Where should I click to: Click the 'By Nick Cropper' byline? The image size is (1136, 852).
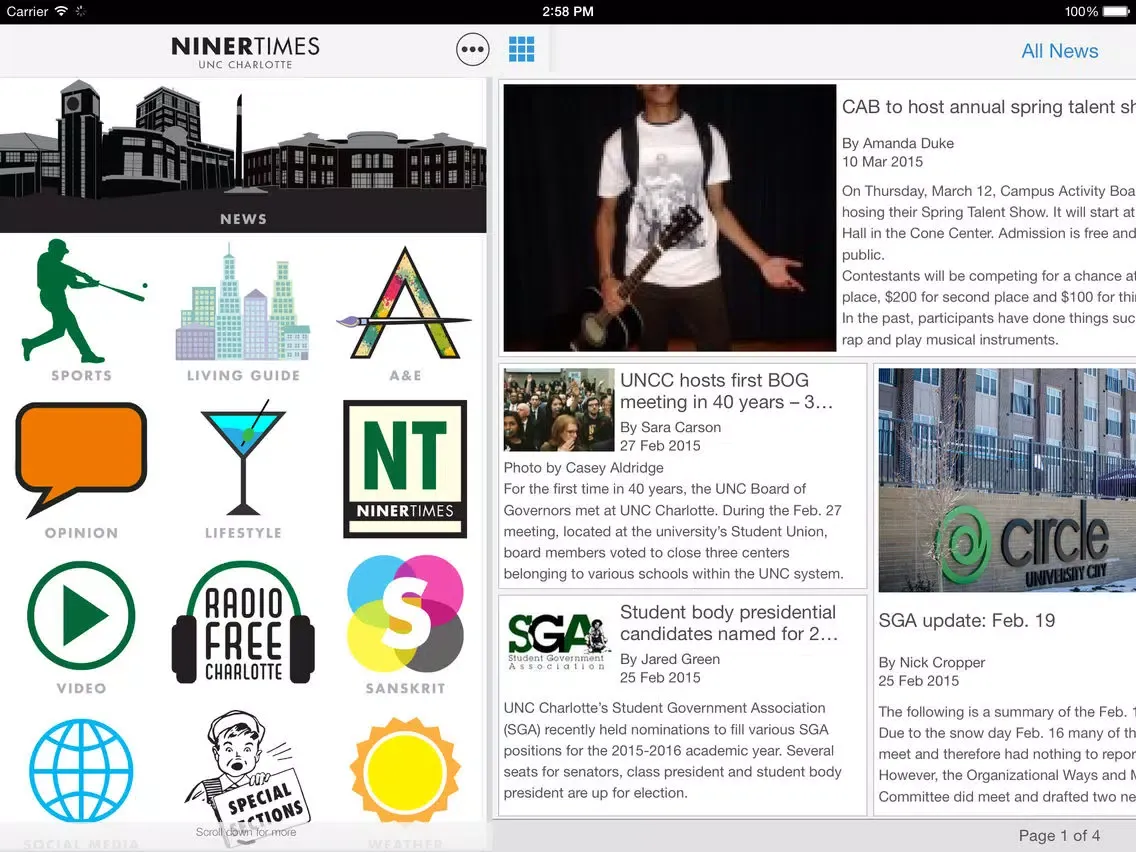[932, 662]
